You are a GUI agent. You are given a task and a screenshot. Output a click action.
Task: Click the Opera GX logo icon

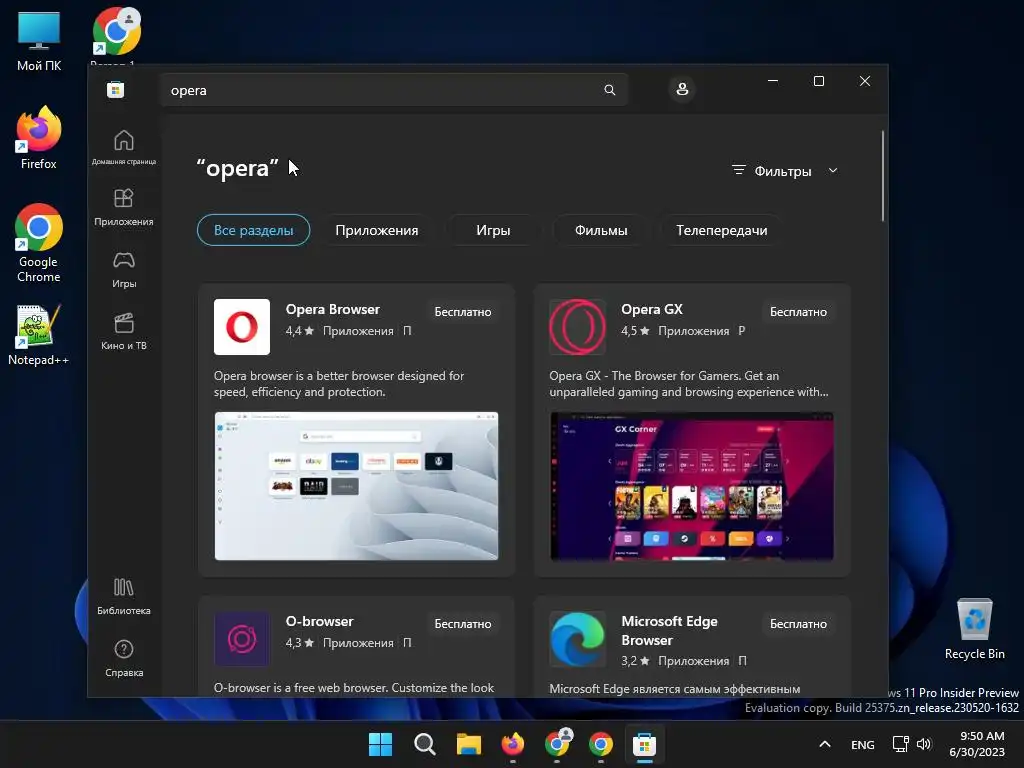pos(577,327)
